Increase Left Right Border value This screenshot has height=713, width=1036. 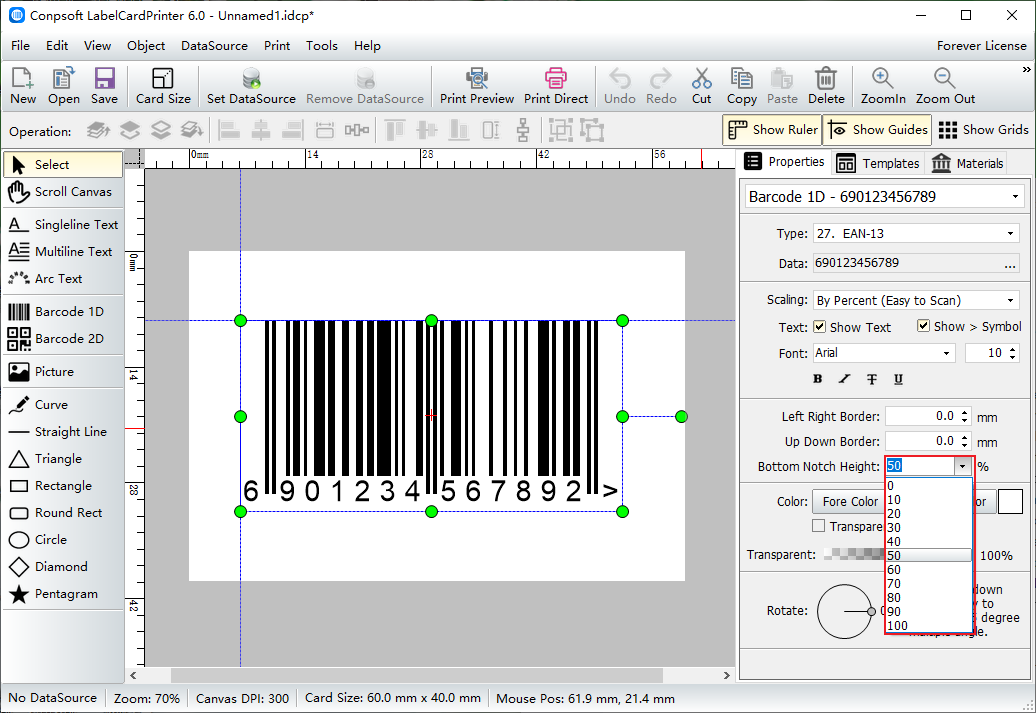click(965, 412)
